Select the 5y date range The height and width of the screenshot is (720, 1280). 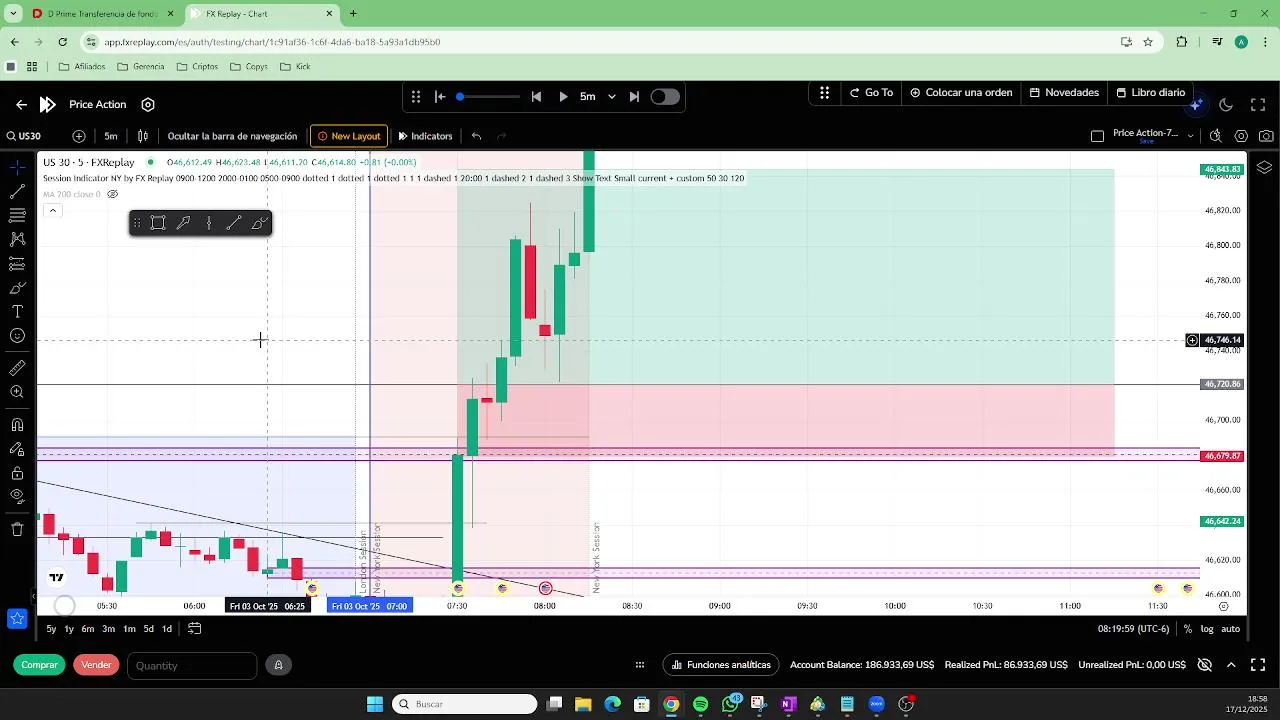[x=51, y=629]
